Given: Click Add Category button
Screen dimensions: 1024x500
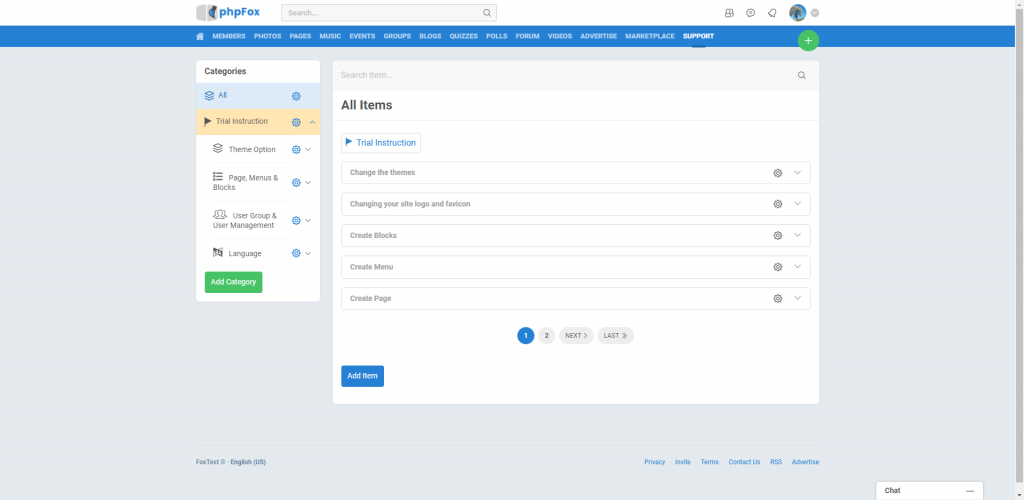Looking at the screenshot, I should pyautogui.click(x=233, y=282).
